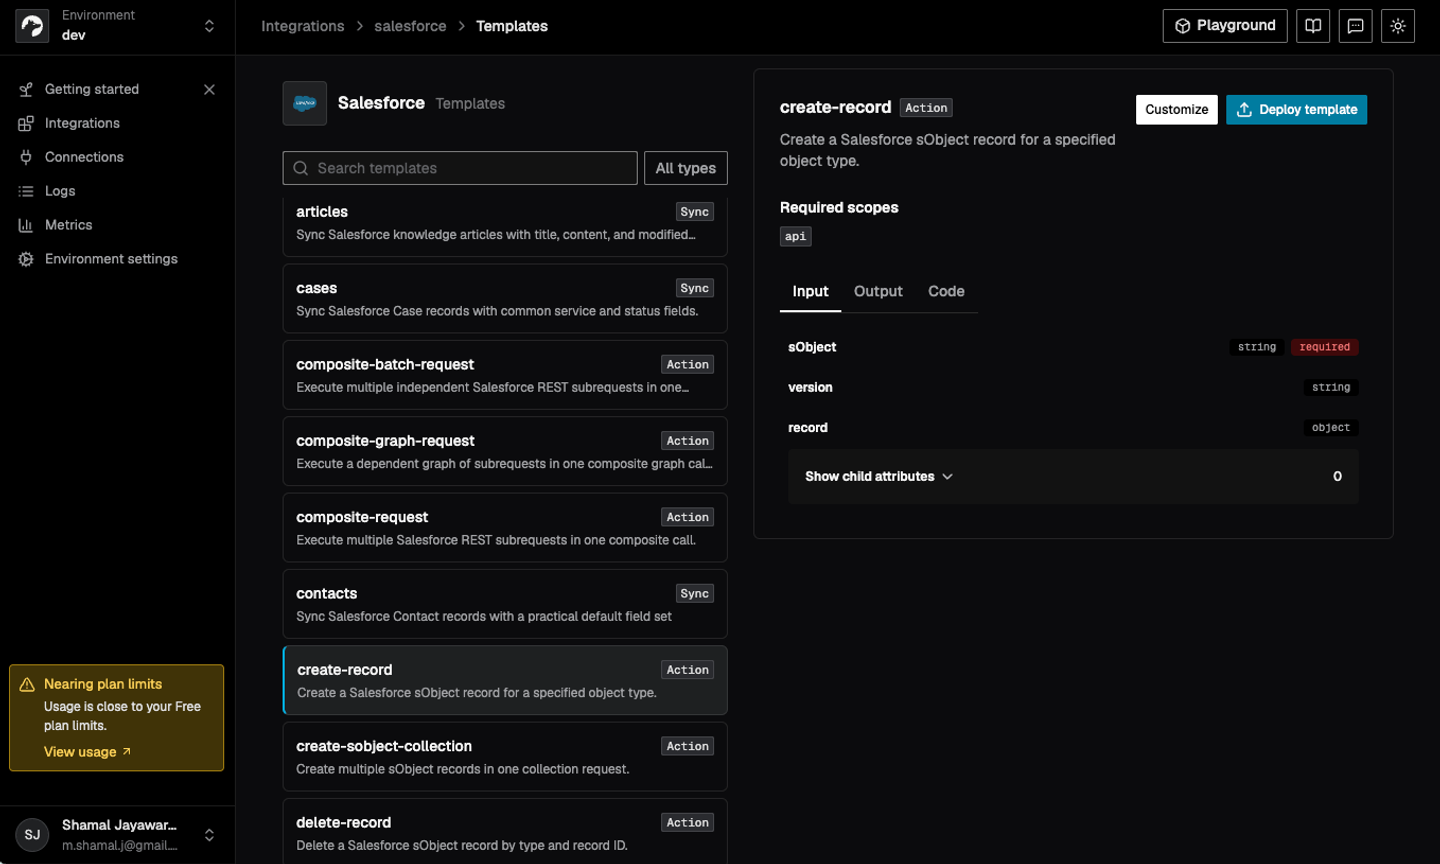
Task: Click the Integrations sidebar icon
Action: (x=26, y=123)
